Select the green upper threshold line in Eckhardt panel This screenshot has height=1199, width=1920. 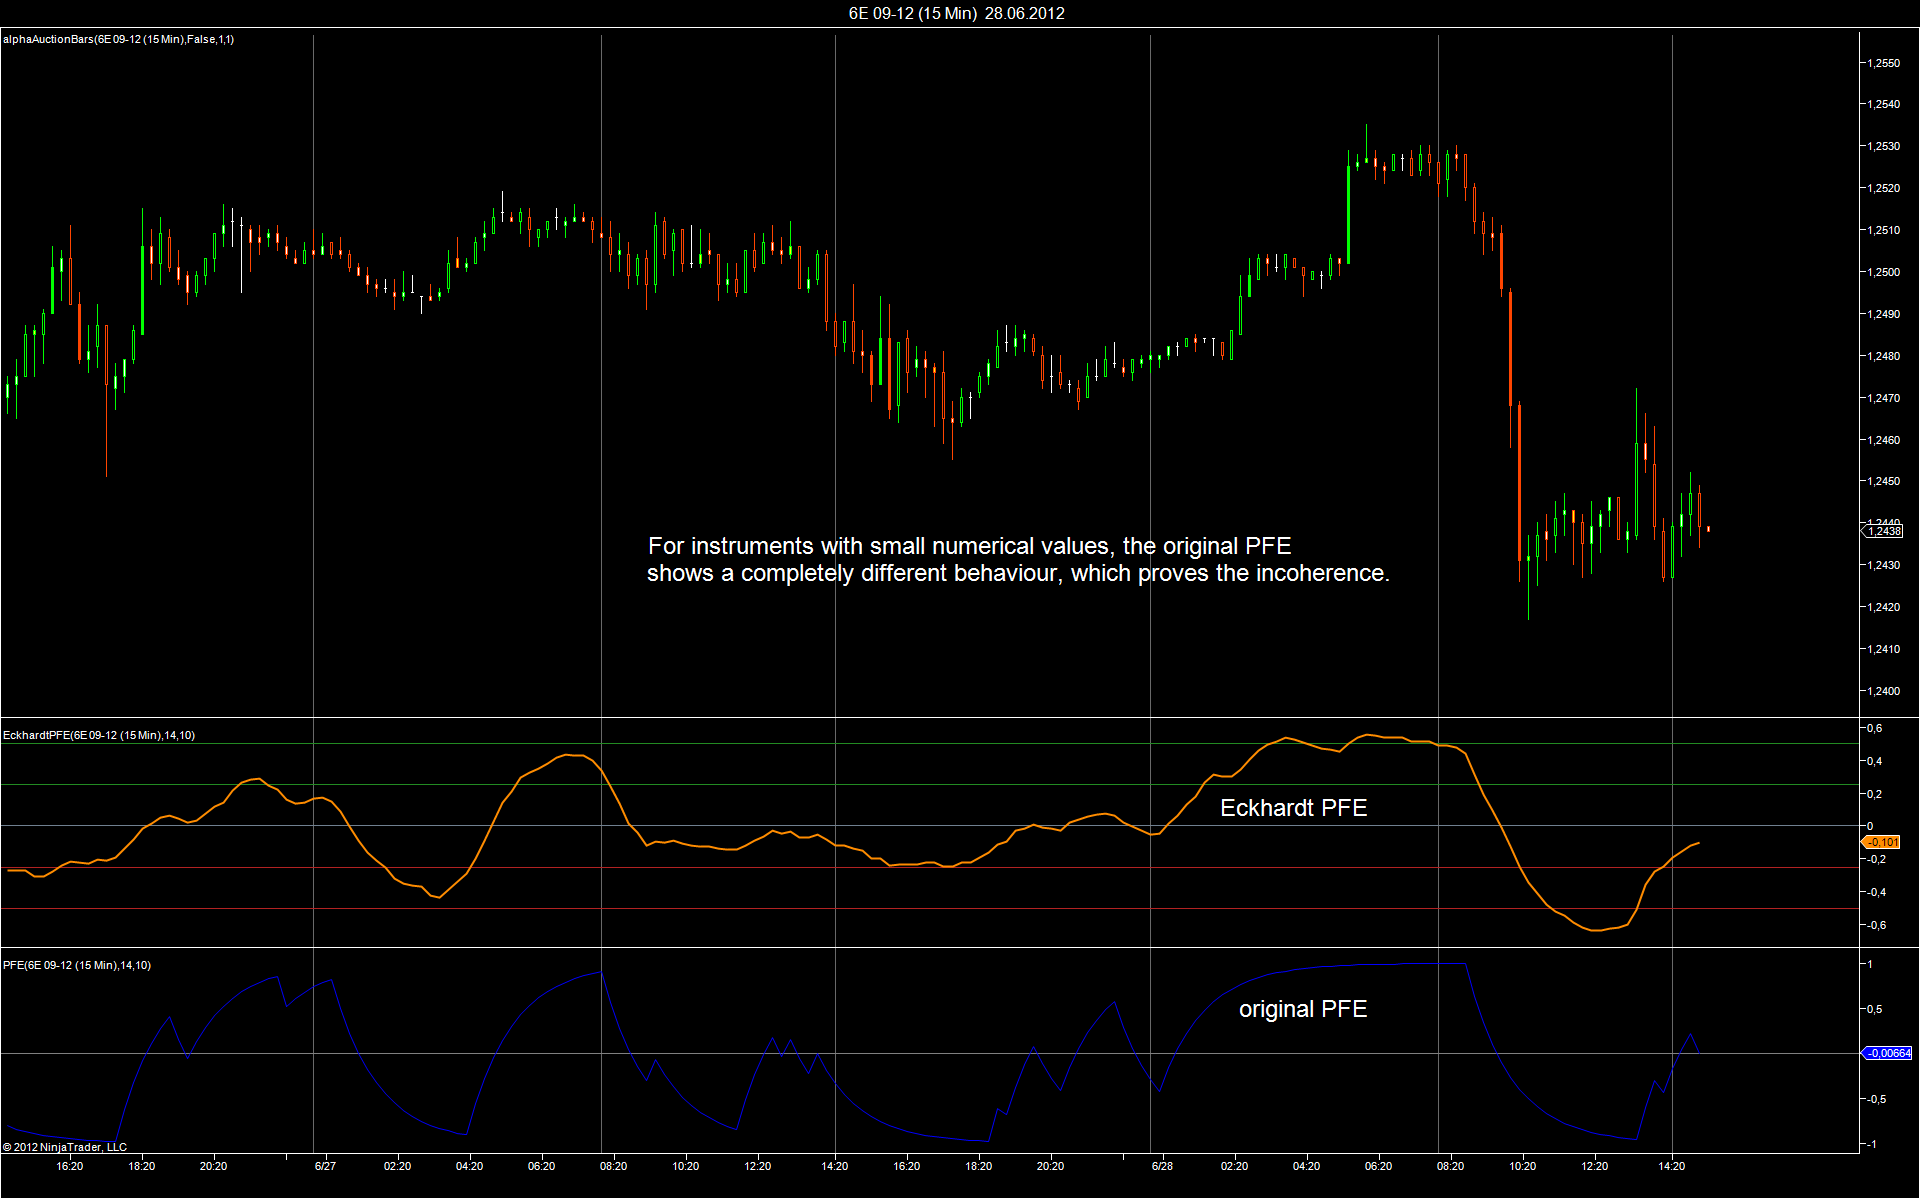(929, 784)
